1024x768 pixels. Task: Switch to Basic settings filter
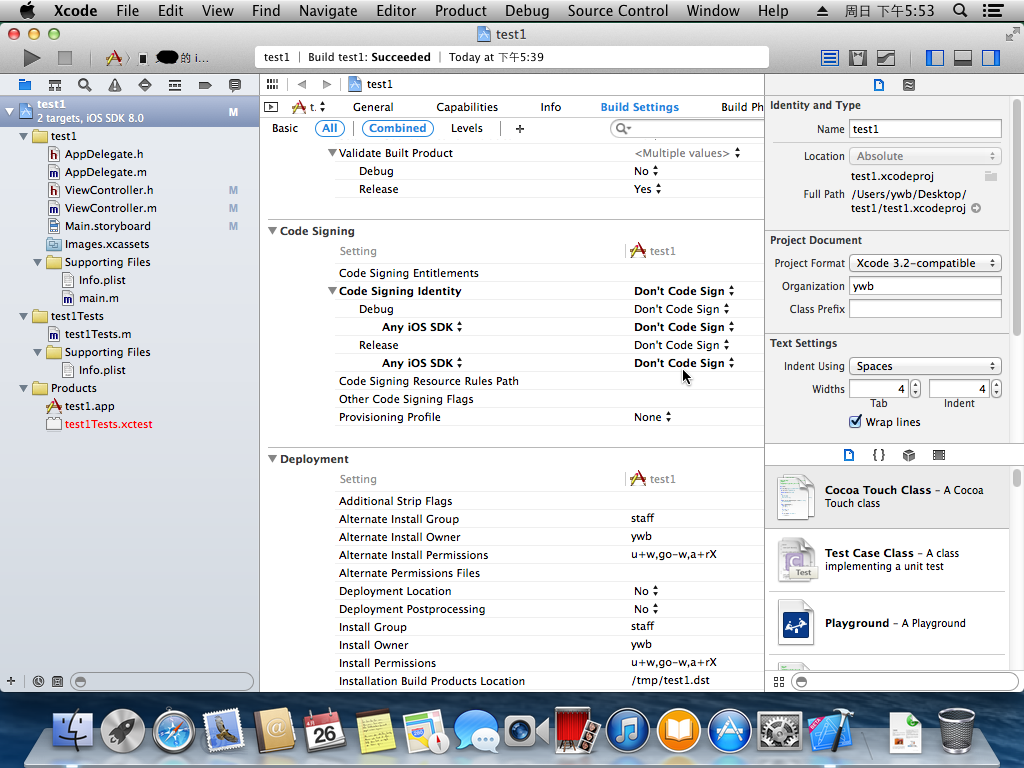[x=285, y=129]
